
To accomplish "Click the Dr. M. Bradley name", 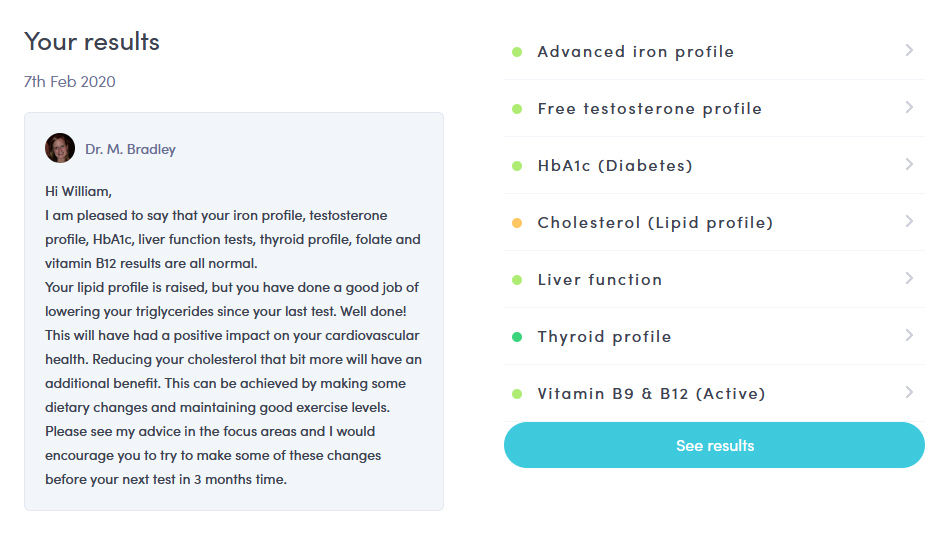I will click(x=130, y=149).
